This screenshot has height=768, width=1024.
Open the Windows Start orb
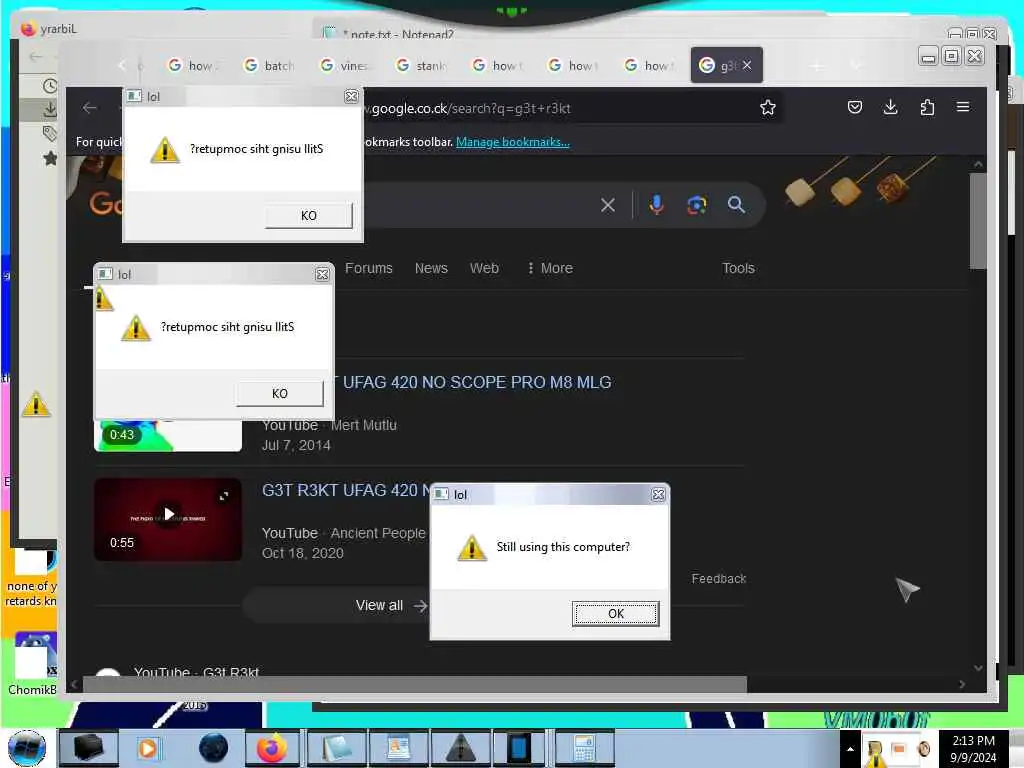pos(27,748)
